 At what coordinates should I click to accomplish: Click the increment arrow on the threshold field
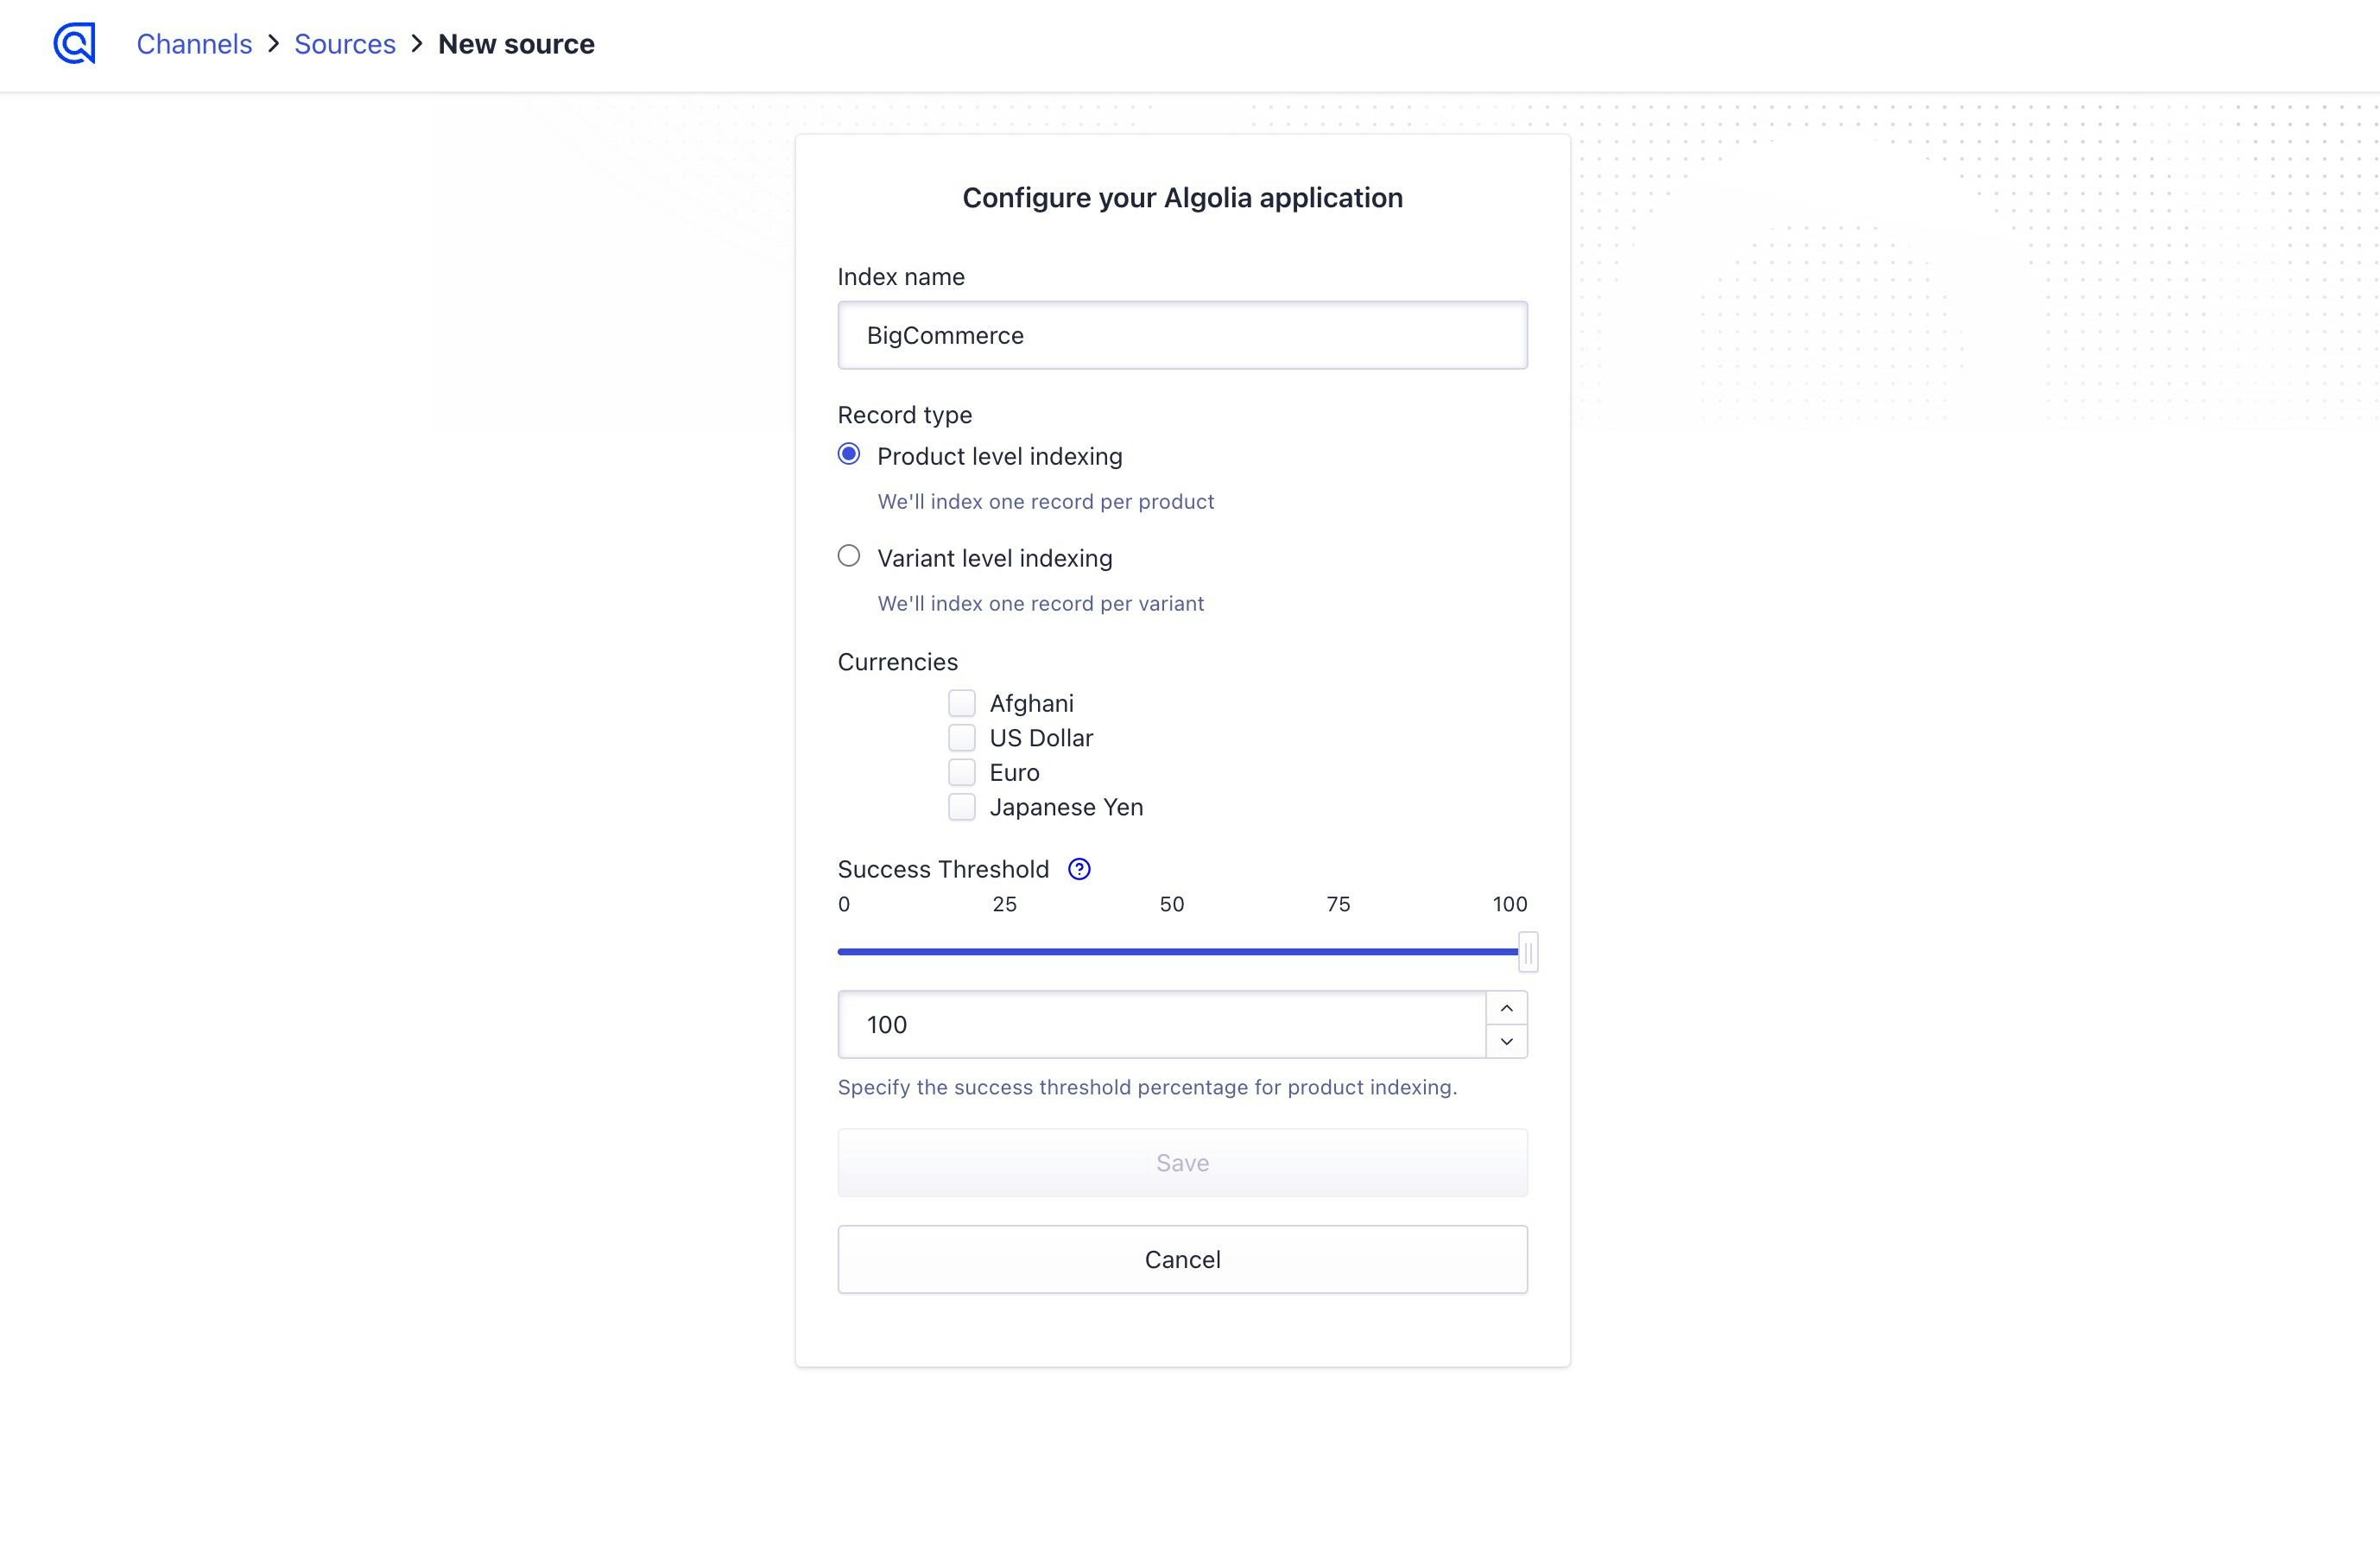tap(1506, 1008)
